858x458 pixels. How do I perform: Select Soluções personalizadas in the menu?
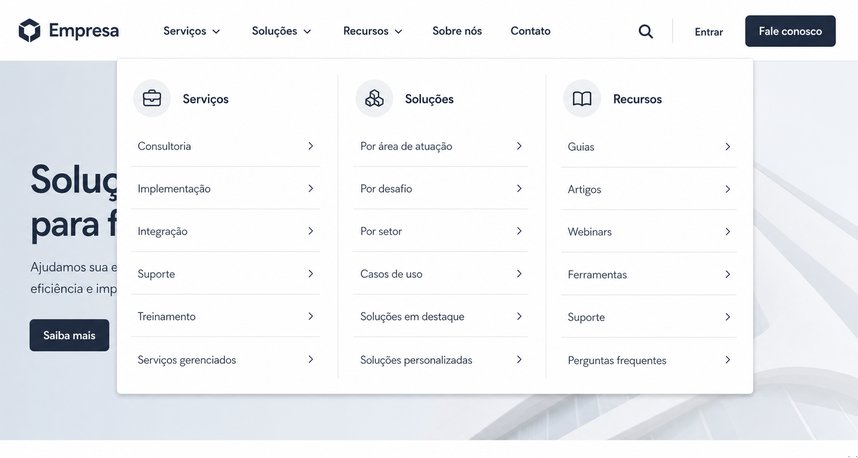tap(440, 360)
